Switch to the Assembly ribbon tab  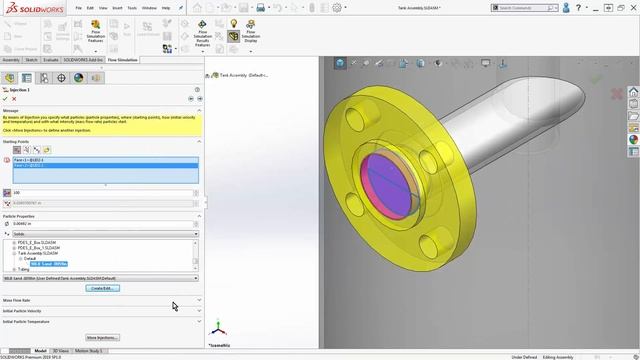[x=11, y=60]
